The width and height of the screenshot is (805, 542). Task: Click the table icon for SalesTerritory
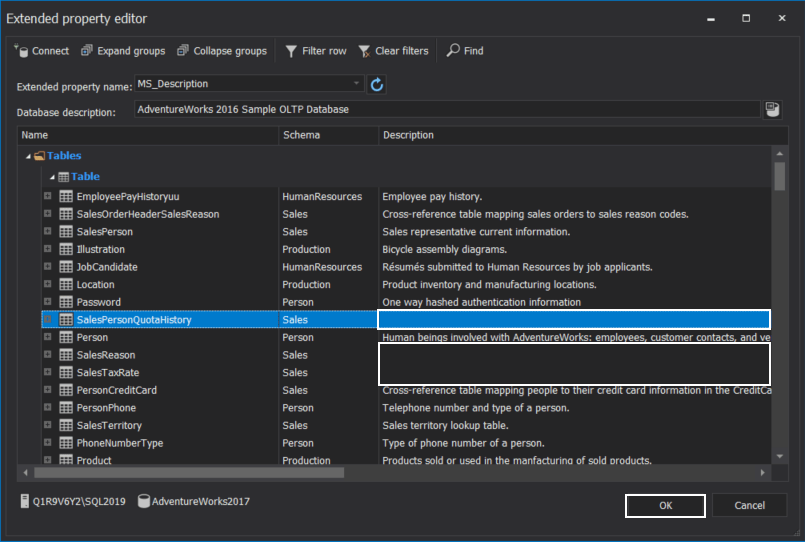point(66,425)
